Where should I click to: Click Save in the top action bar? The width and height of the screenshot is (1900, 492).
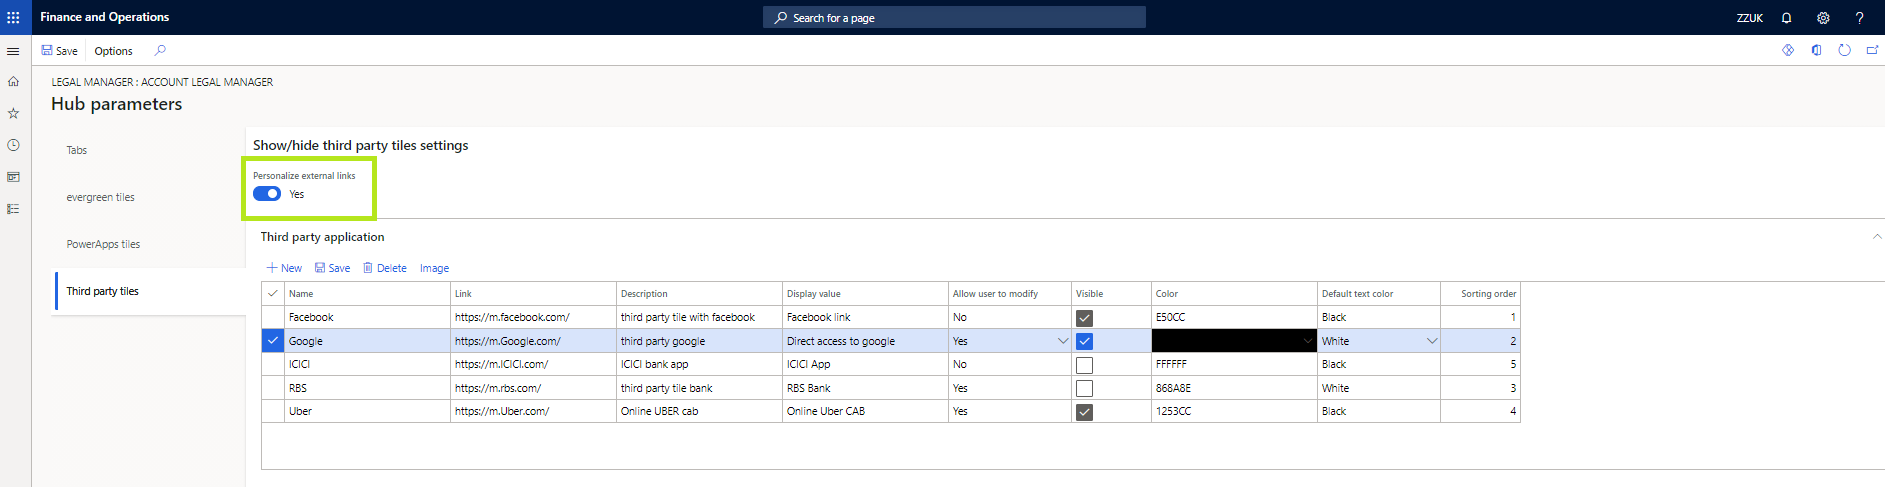tap(60, 51)
